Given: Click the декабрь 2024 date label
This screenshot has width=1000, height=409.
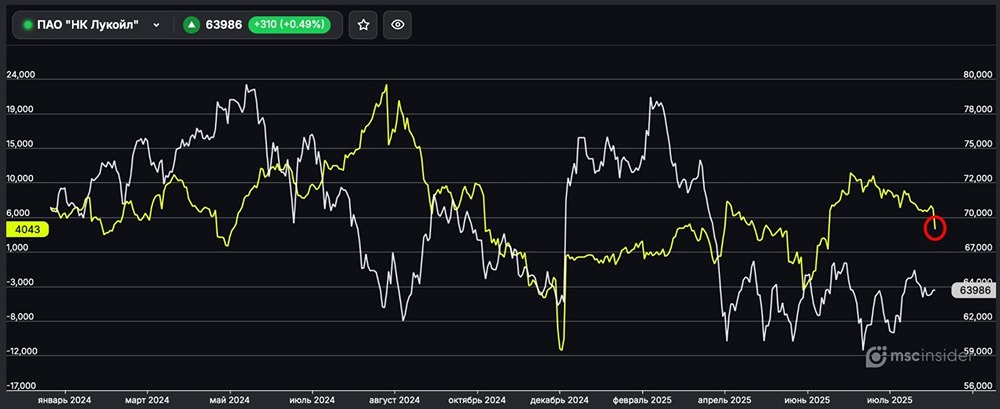Looking at the screenshot, I should click(x=560, y=398).
